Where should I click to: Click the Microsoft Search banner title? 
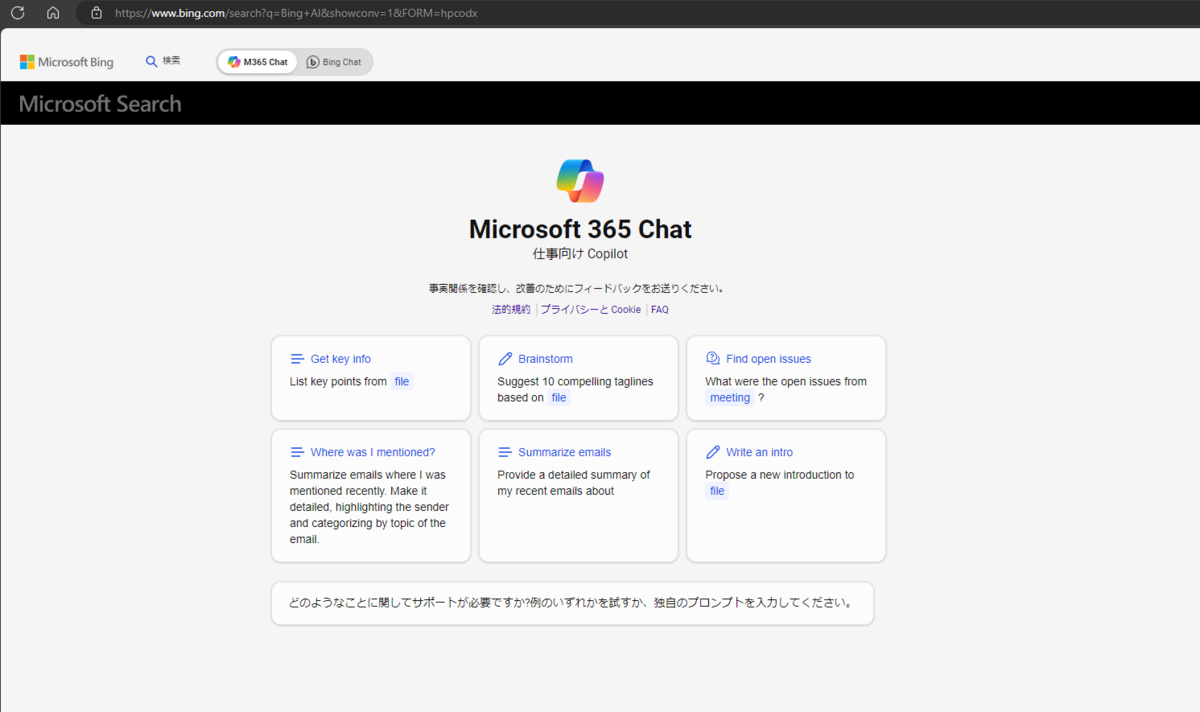[x=100, y=104]
